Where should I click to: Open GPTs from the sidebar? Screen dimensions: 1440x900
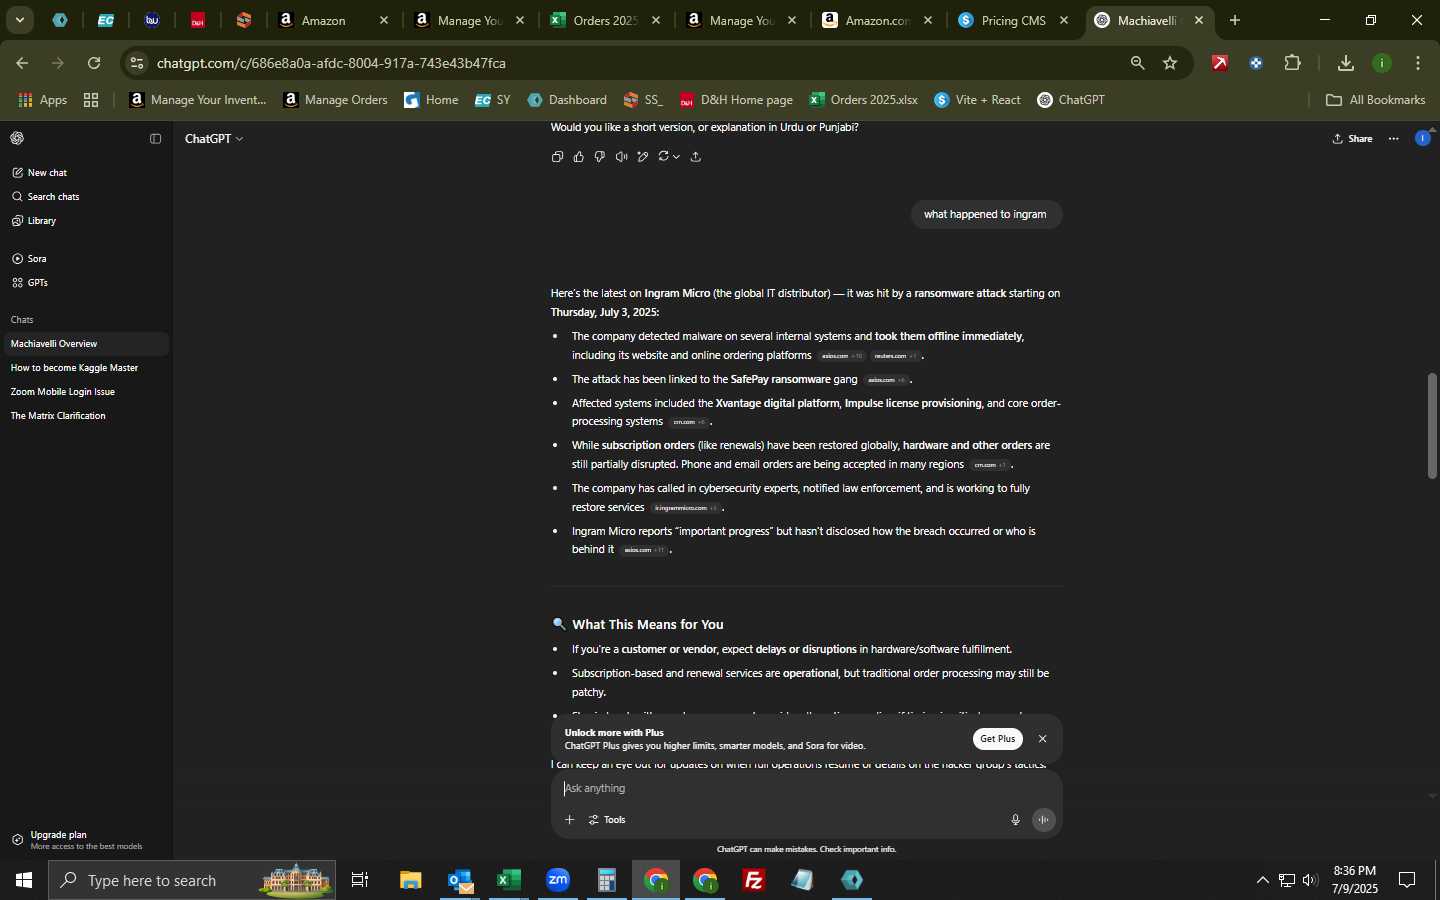85,283
